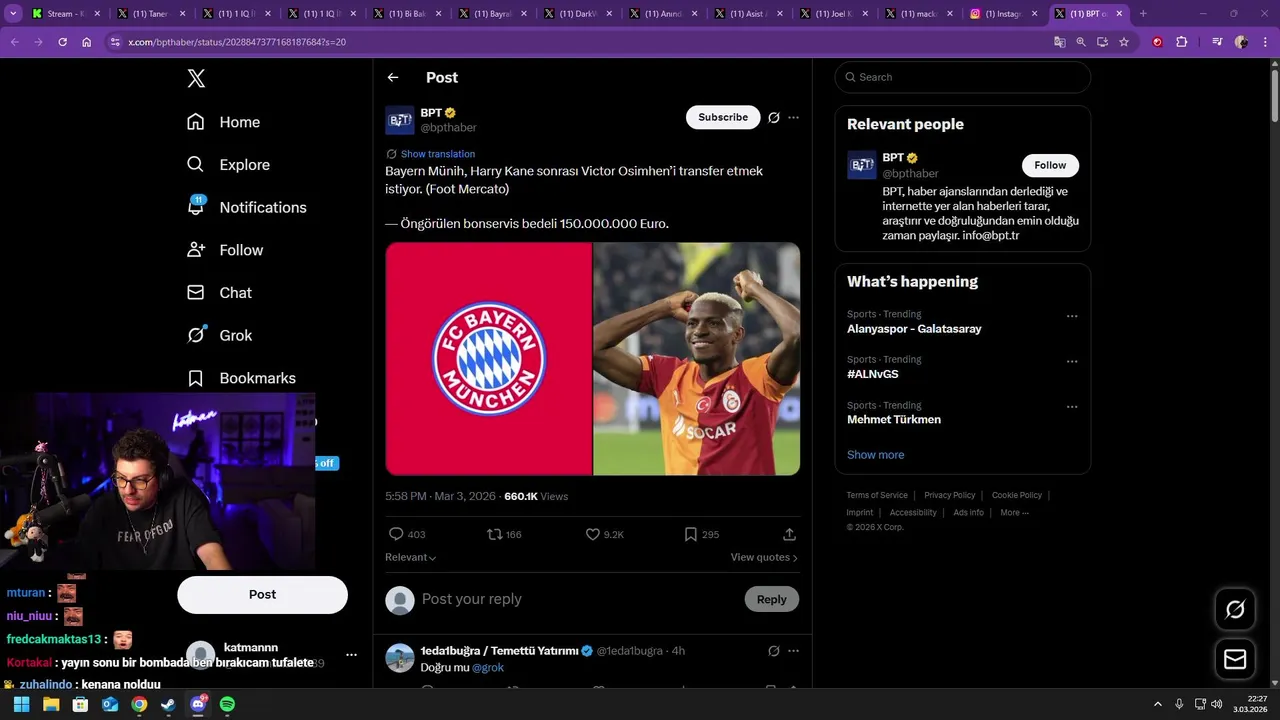Click Show more under What's happening
This screenshot has height=720, width=1280.
pos(875,455)
